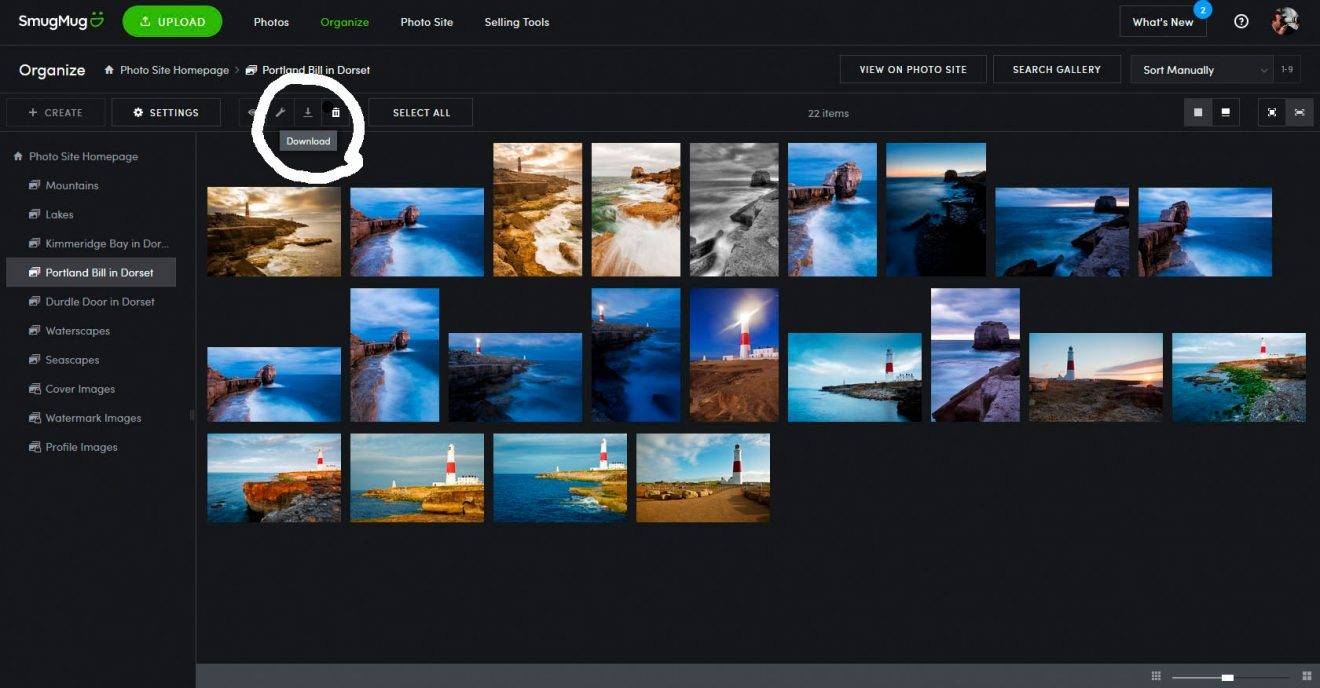Open View on Photo Site
This screenshot has width=1320, height=688.
[912, 69]
